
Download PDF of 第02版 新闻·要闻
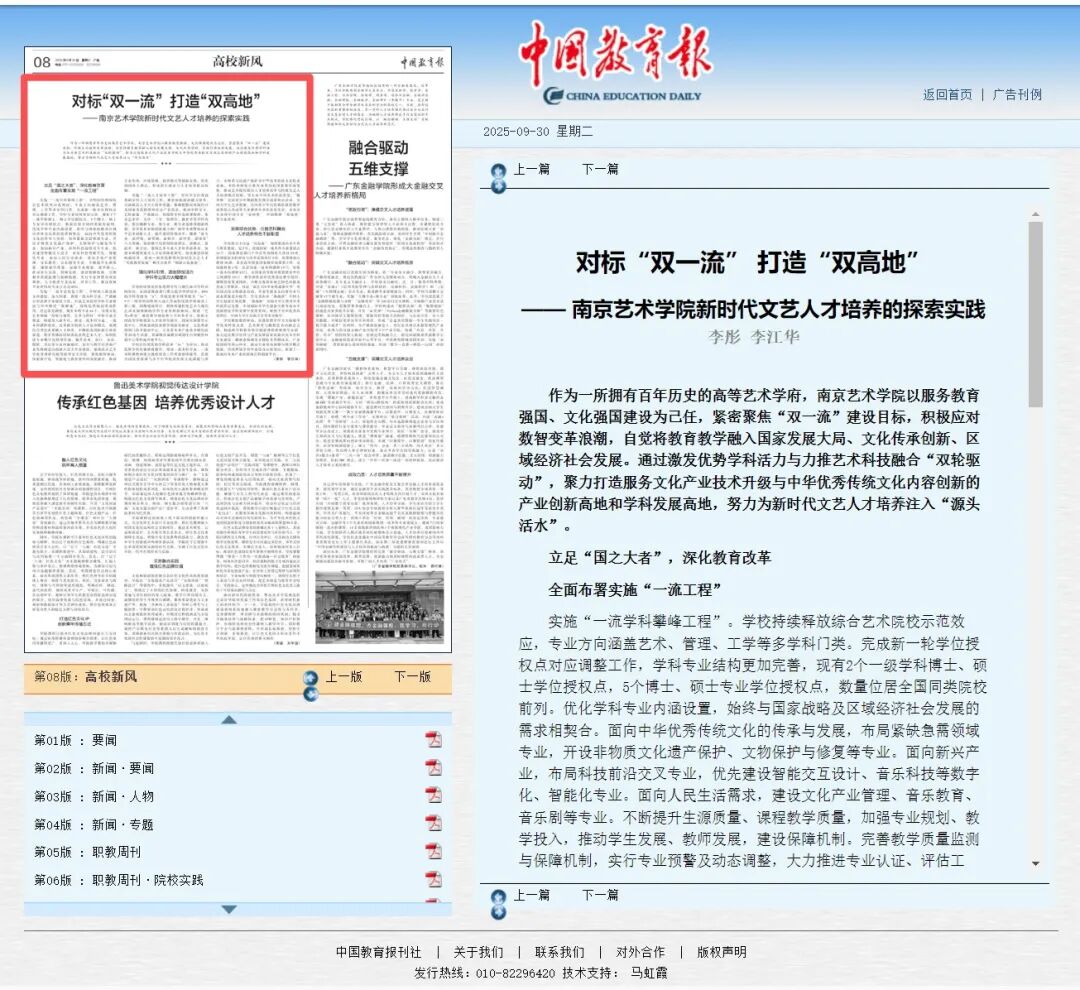pos(433,768)
